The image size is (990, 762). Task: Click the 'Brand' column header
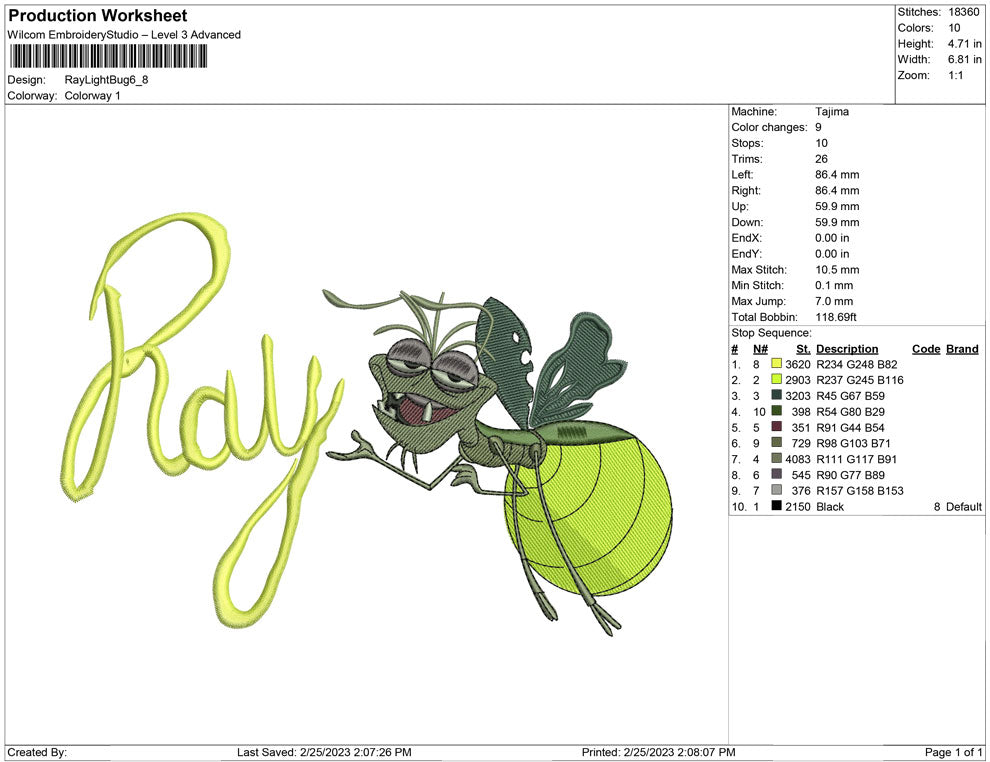(x=962, y=348)
